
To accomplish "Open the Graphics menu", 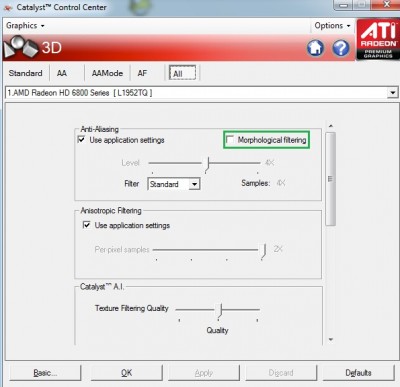I will pos(25,26).
